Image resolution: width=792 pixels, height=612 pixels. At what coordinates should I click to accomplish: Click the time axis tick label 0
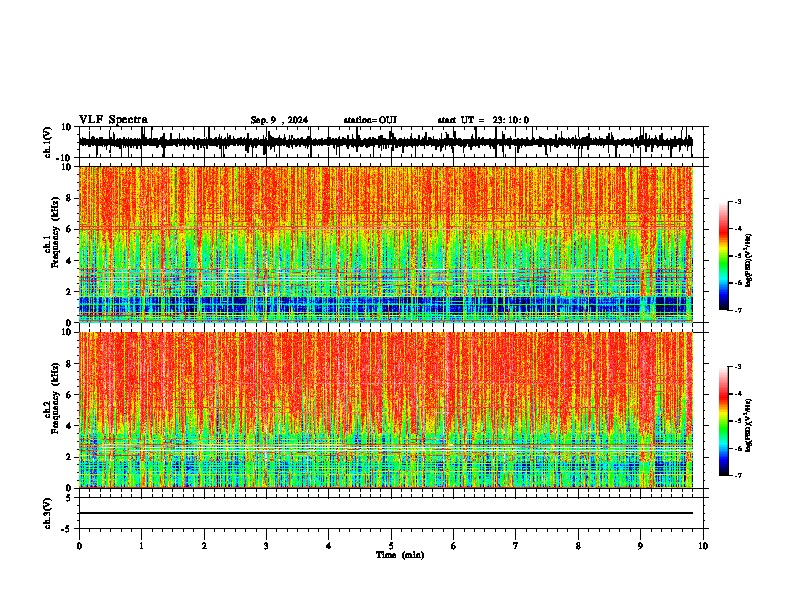[x=79, y=546]
